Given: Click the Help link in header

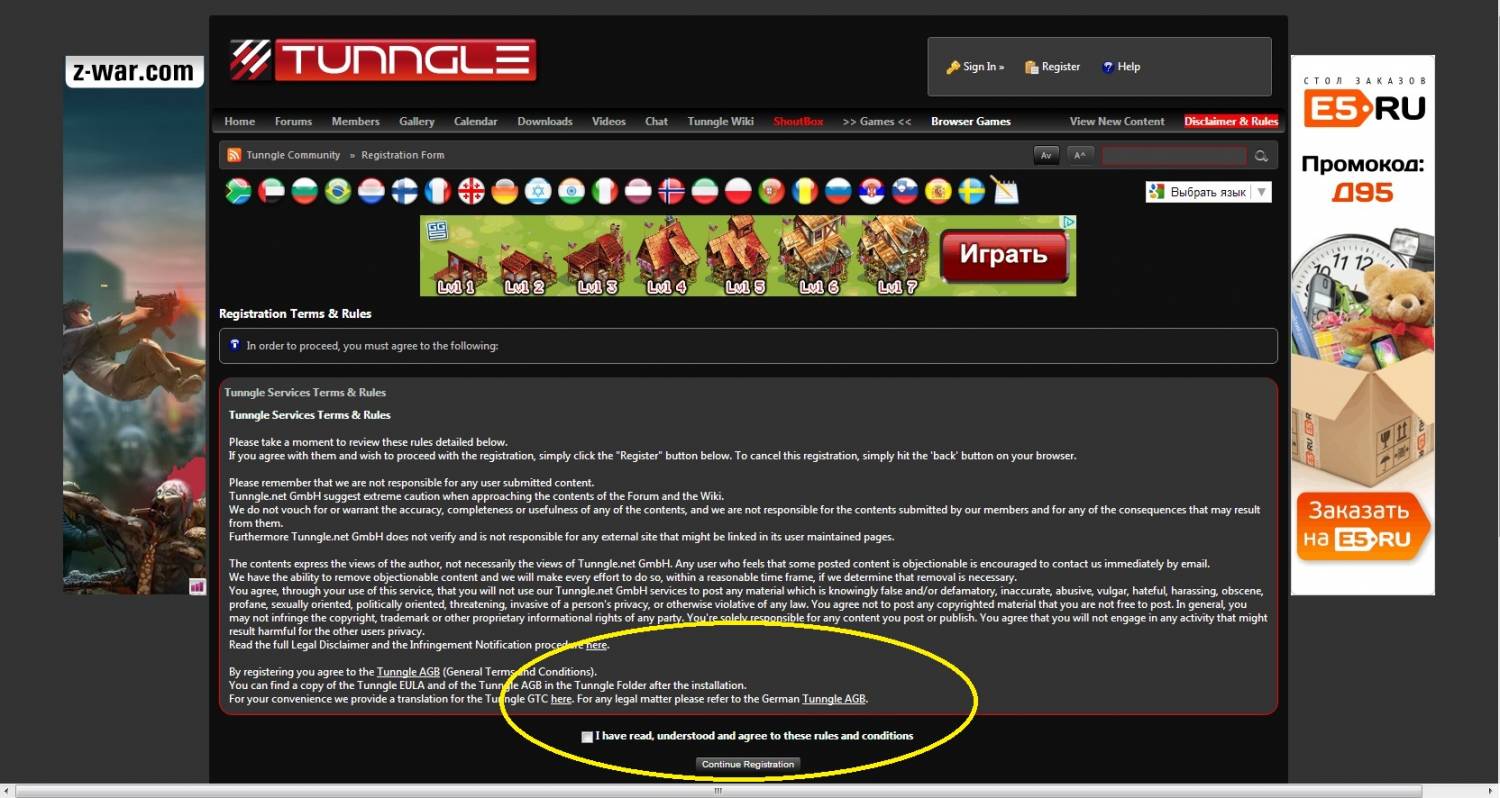Looking at the screenshot, I should click(1121, 67).
